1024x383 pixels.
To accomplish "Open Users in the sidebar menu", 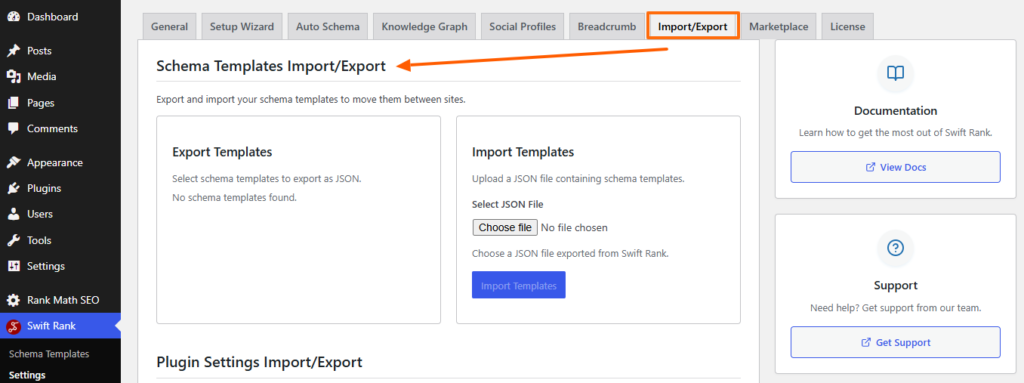I will point(60,214).
